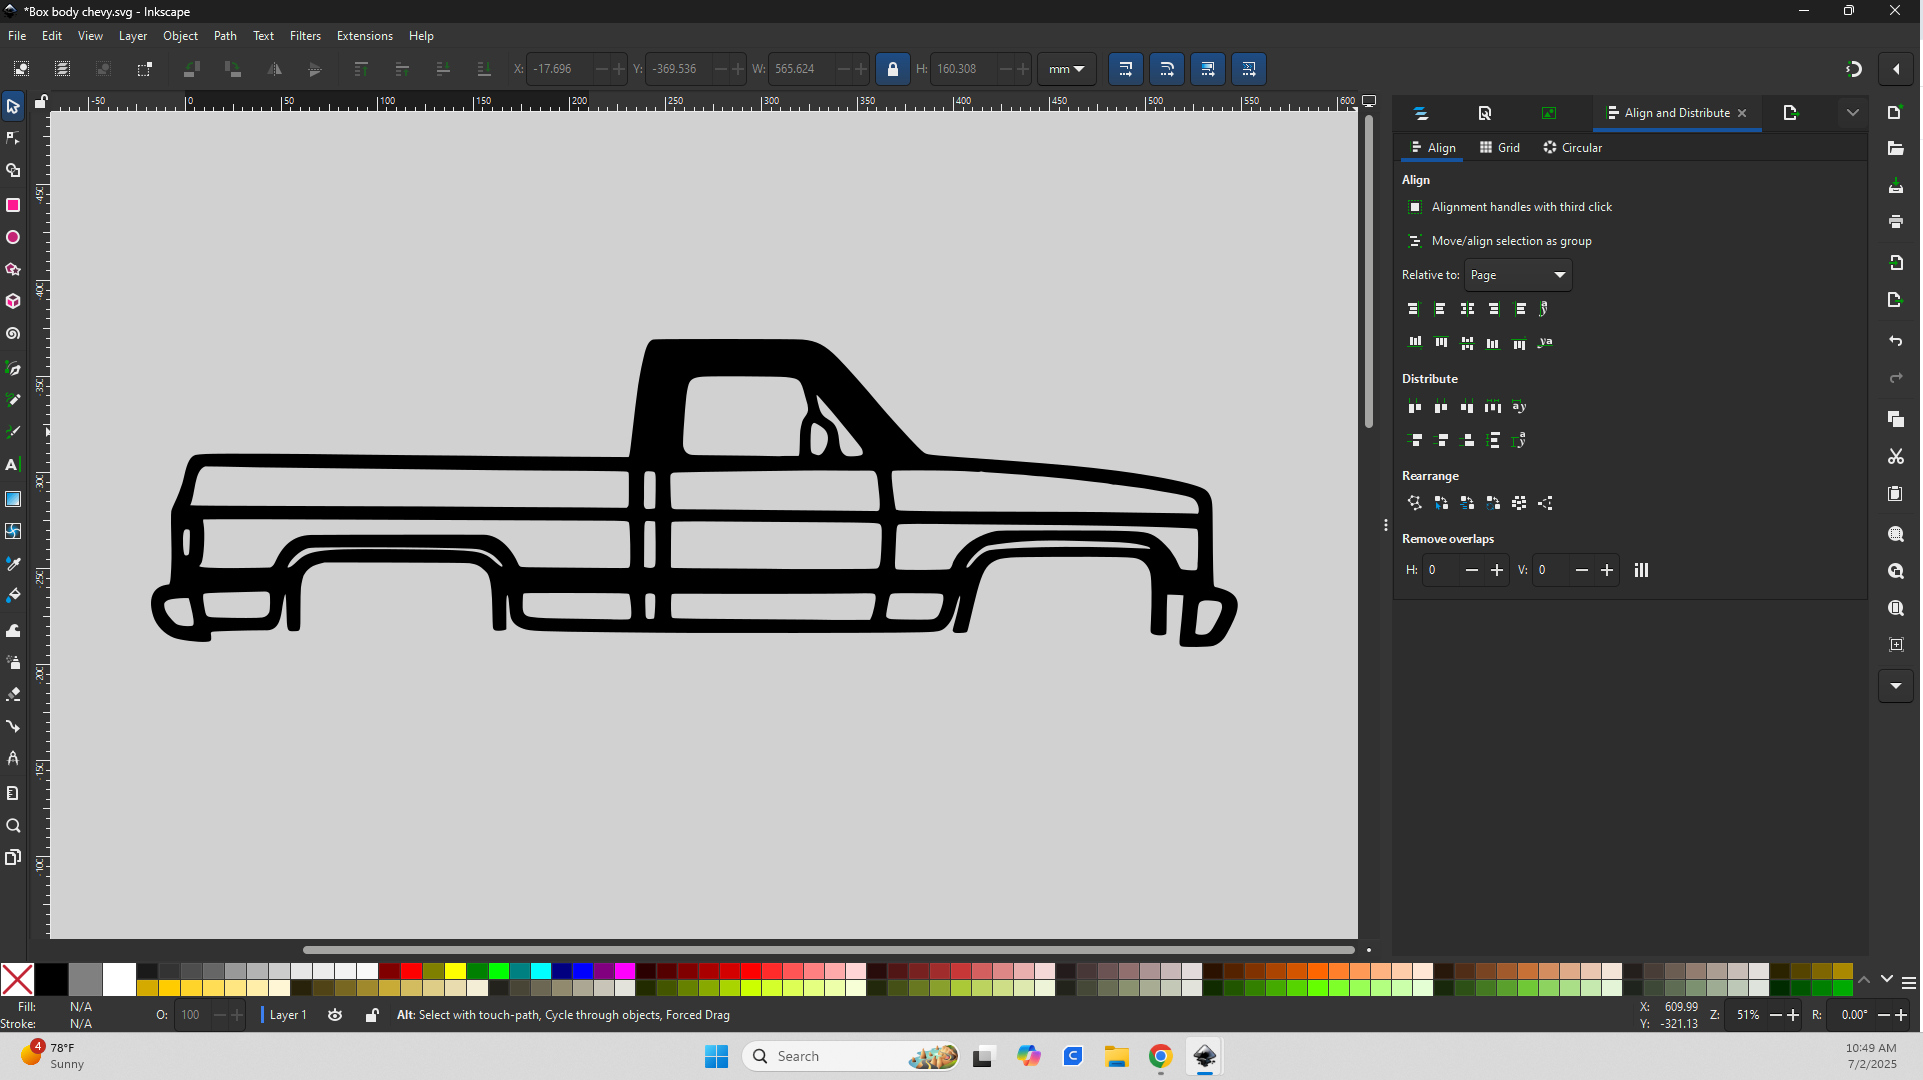Toggle scale rounded corners with rectangles
Screen dimensions: 1923x1080
pos(1167,69)
